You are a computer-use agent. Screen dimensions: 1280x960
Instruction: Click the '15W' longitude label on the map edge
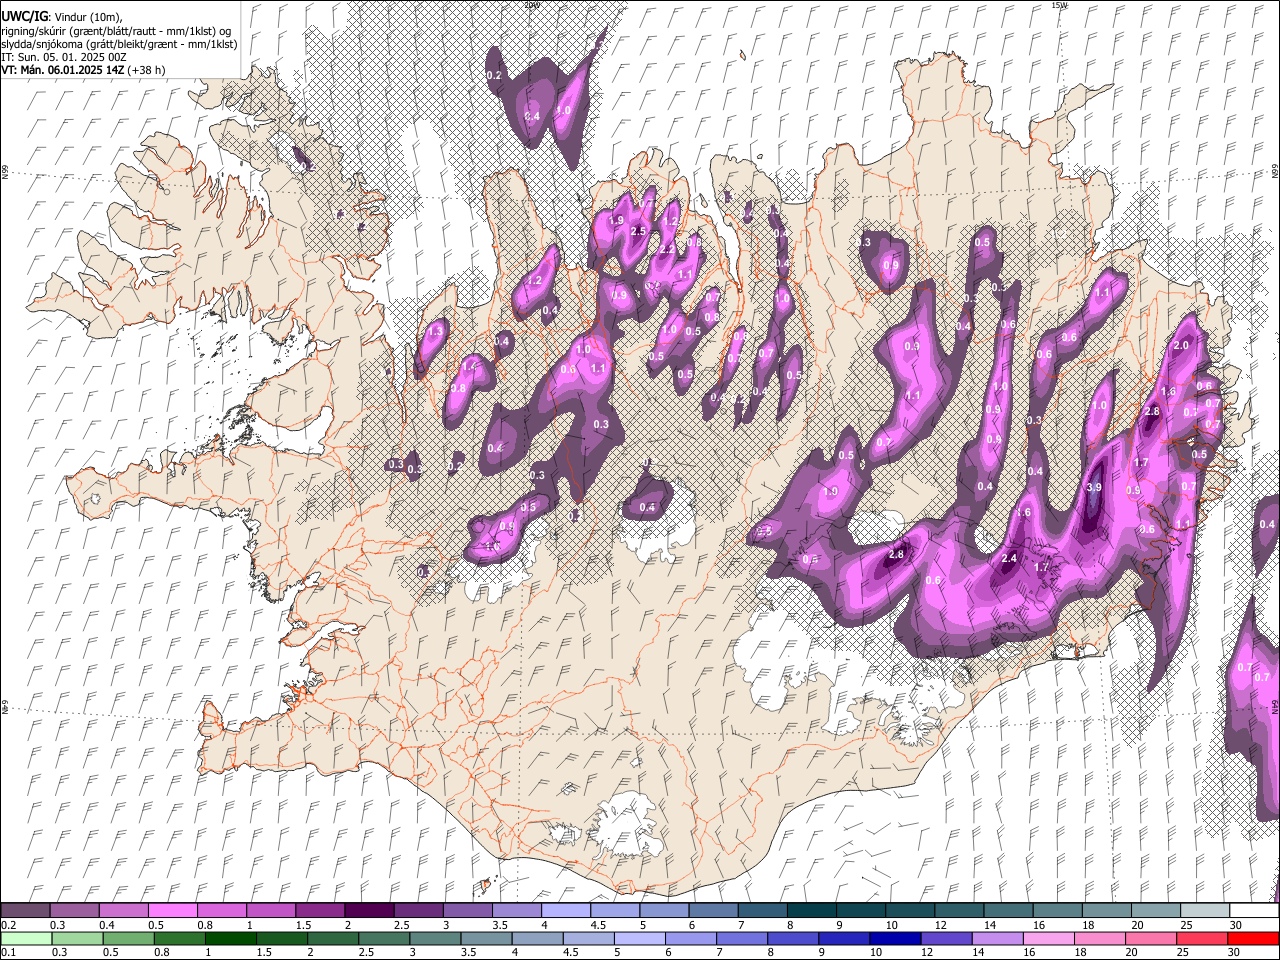click(1059, 5)
